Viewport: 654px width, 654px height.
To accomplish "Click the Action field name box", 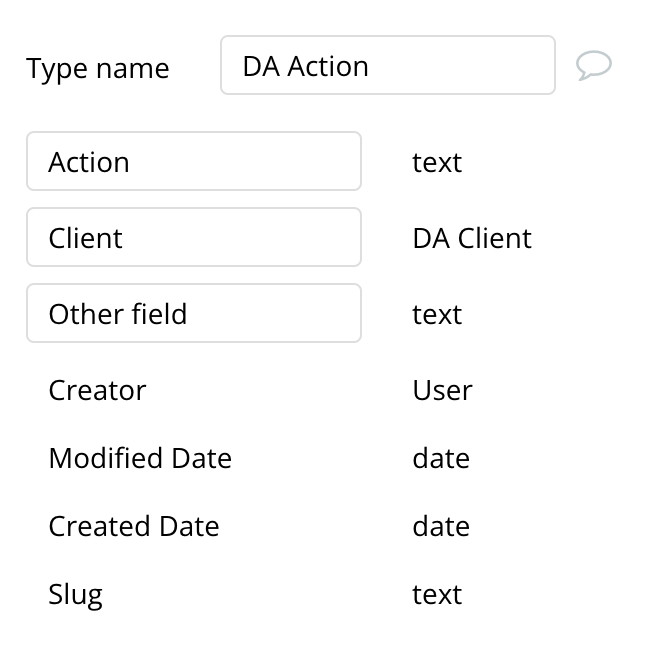I will pos(194,161).
